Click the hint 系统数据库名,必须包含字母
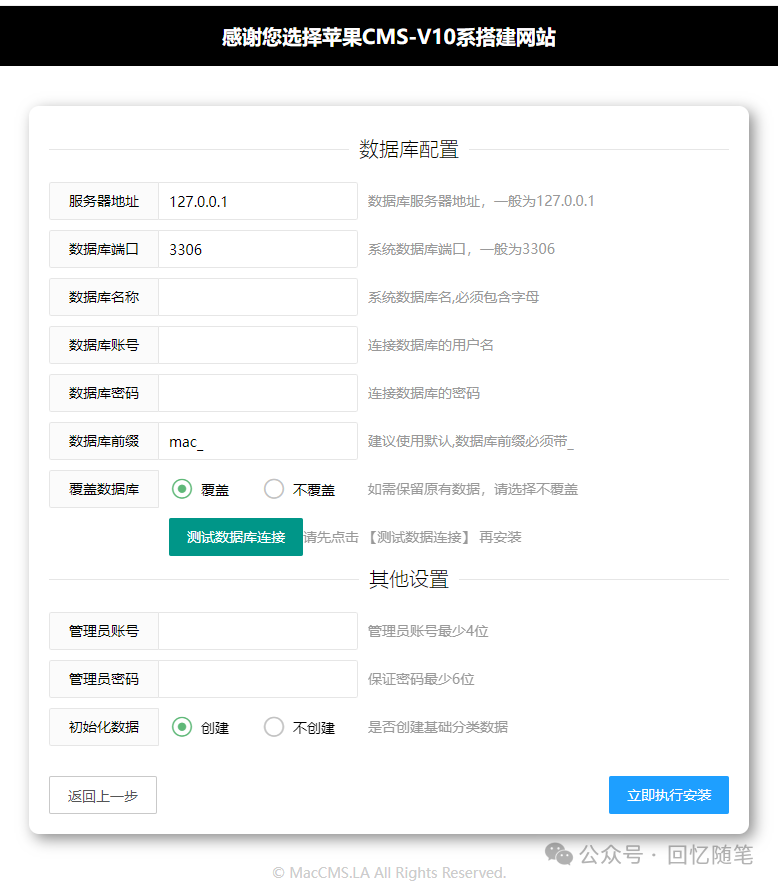 [453, 297]
